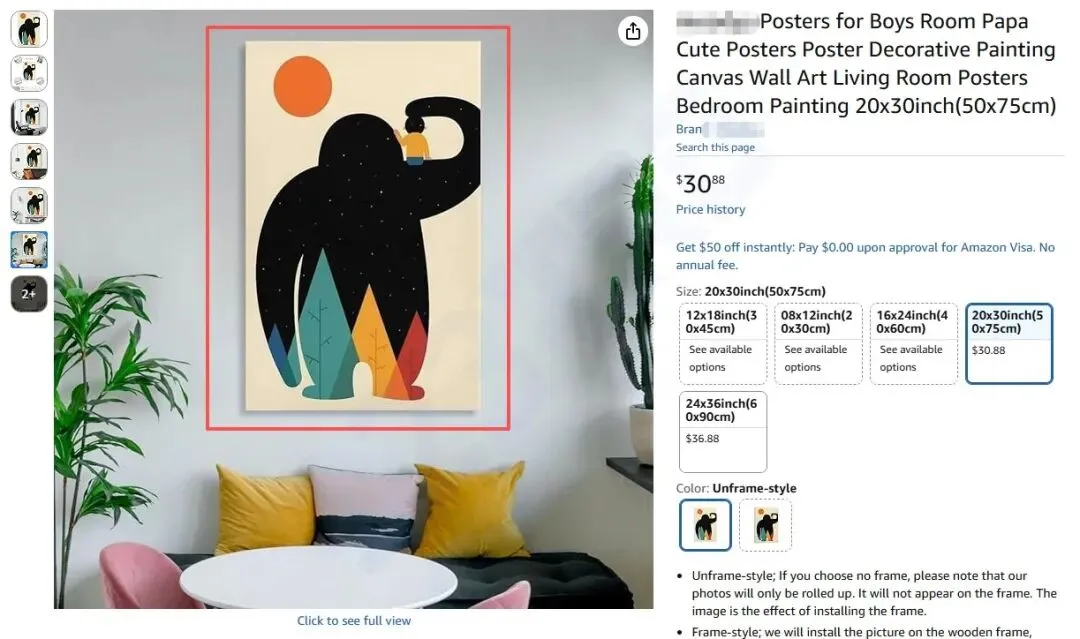Select the Frame-style color swatch
This screenshot has width=1080, height=639.
[x=765, y=525]
